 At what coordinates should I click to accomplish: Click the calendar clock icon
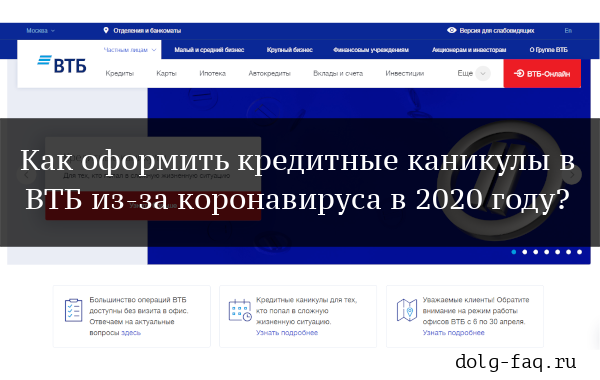coord(240,310)
